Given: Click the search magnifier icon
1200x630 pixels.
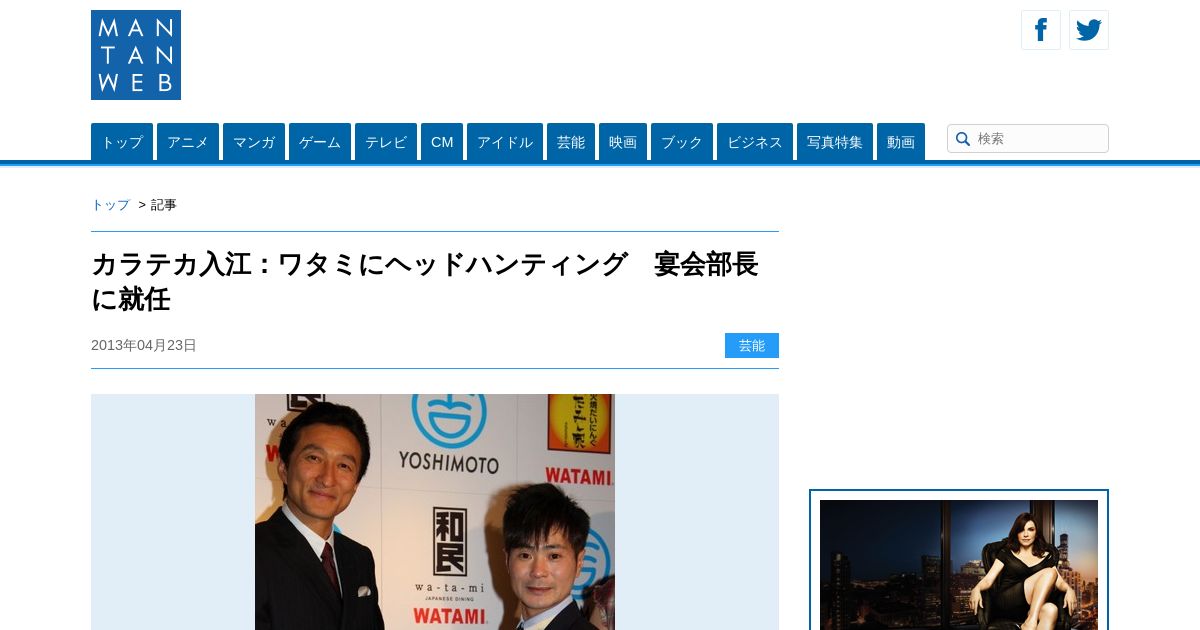Looking at the screenshot, I should [x=963, y=139].
